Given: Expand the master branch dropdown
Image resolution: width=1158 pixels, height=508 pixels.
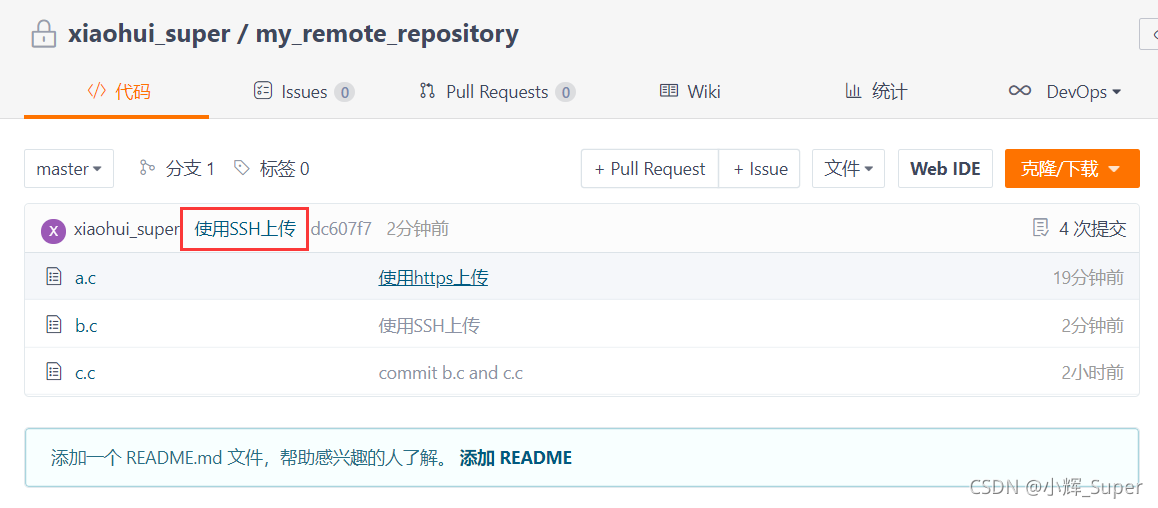Looking at the screenshot, I should click(69, 168).
